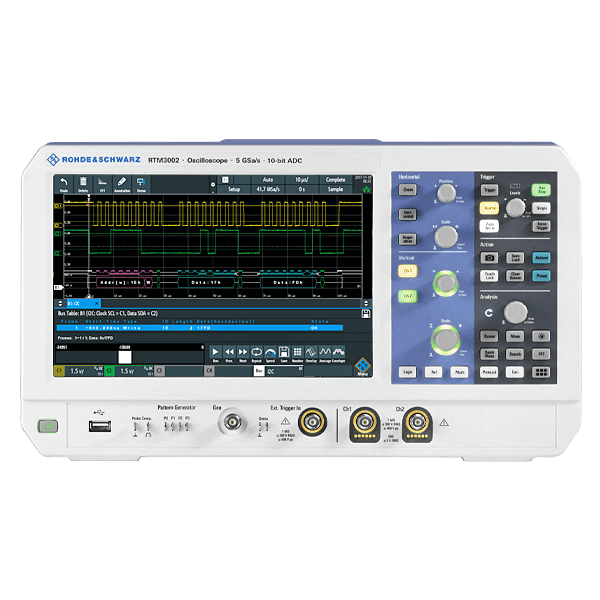Toggle the C1 channel label on screen
Image resolution: width=600 pixels, height=600 pixels.
point(59,371)
